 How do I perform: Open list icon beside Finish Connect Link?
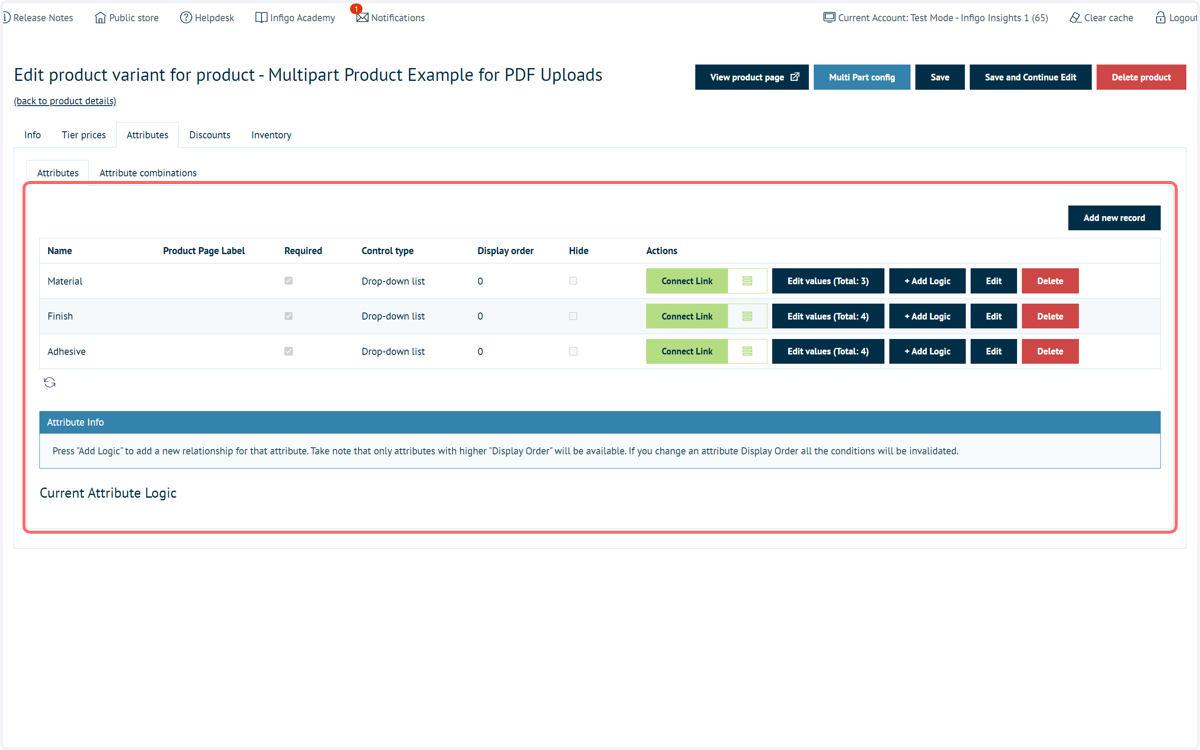pyautogui.click(x=747, y=316)
